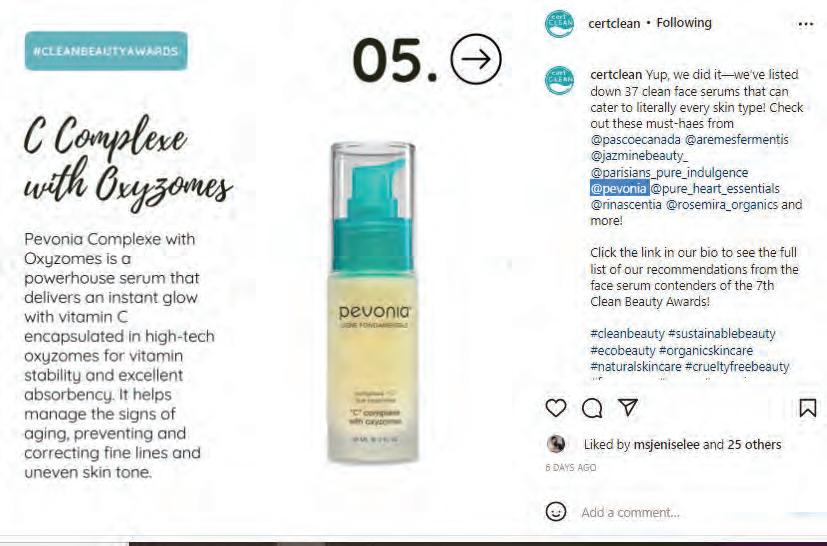Image resolution: width=827 pixels, height=546 pixels.
Task: Open the #crueltyfreebeauty hashtag
Action: point(736,367)
